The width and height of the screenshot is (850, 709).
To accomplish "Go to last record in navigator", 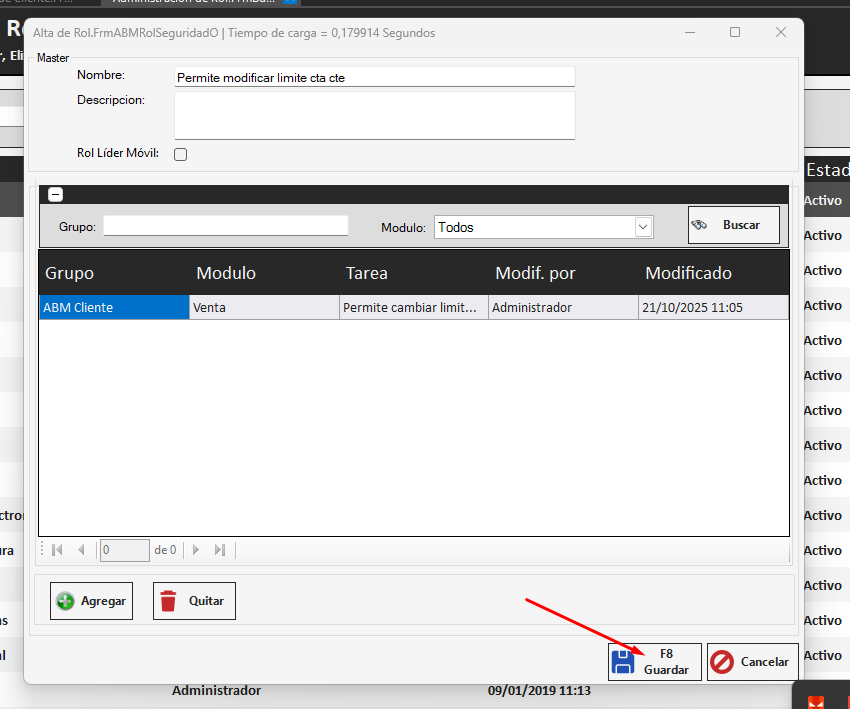I will coord(220,550).
